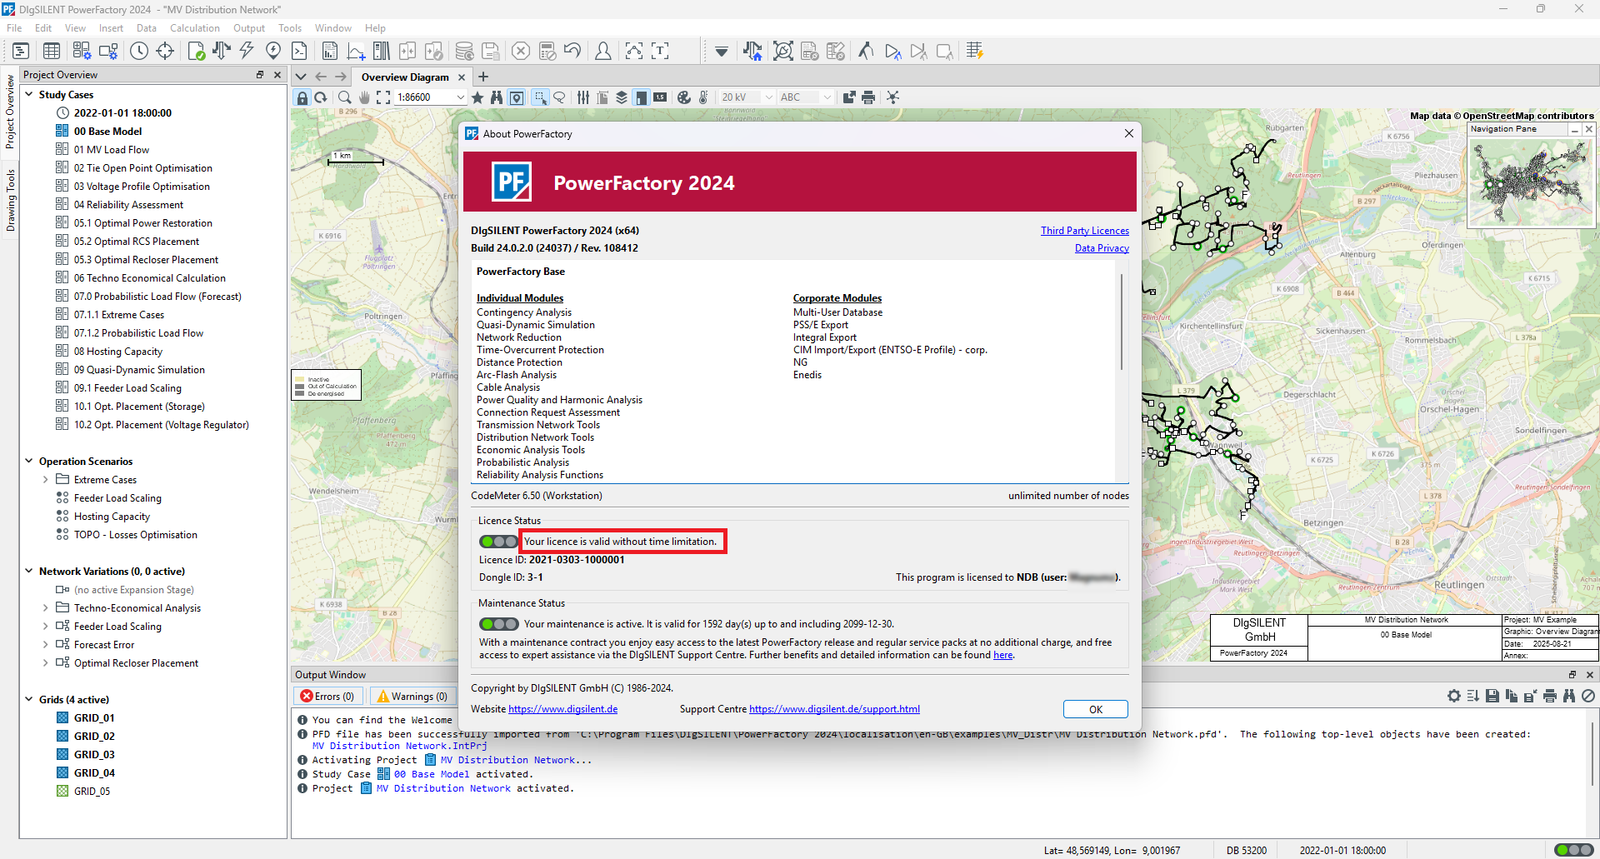The width and height of the screenshot is (1600, 859).
Task: Click the print diagram icon
Action: coord(868,97)
